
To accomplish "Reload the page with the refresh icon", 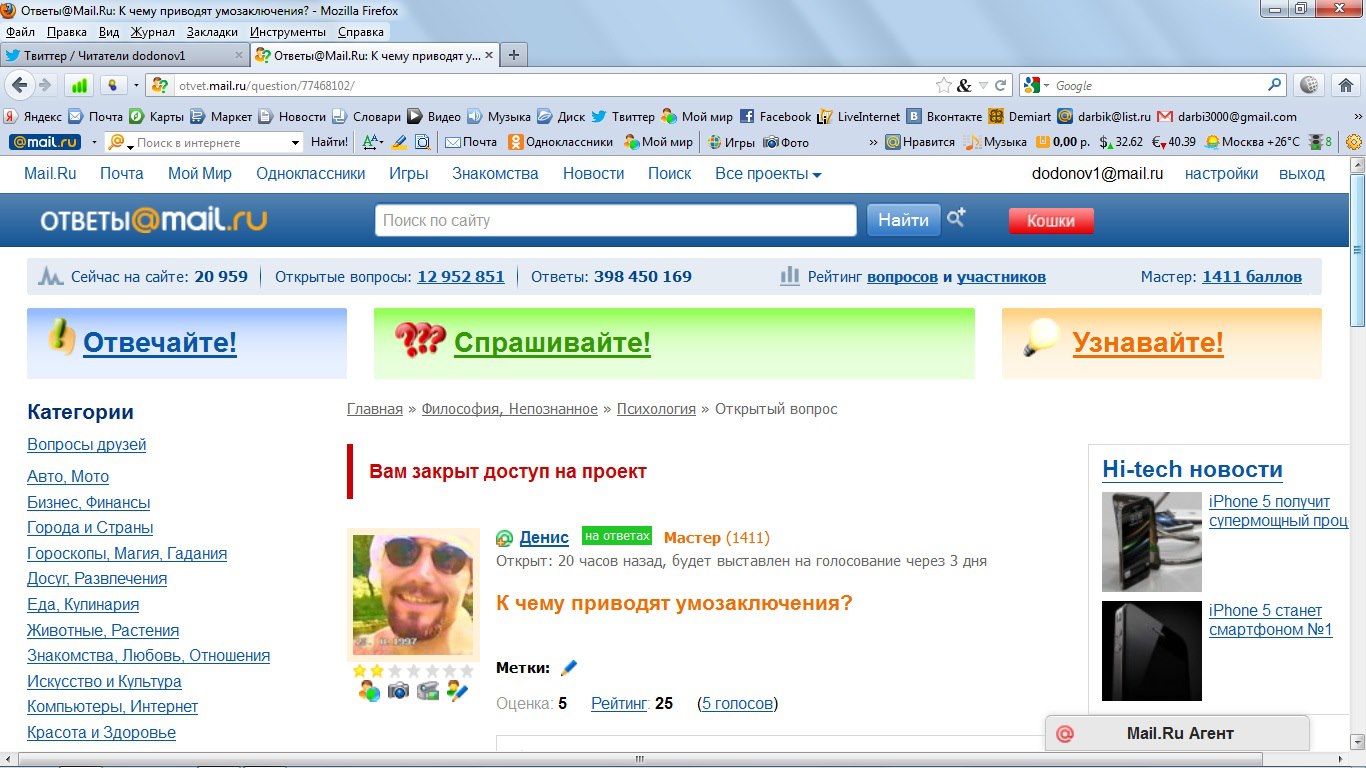I will coord(1000,85).
